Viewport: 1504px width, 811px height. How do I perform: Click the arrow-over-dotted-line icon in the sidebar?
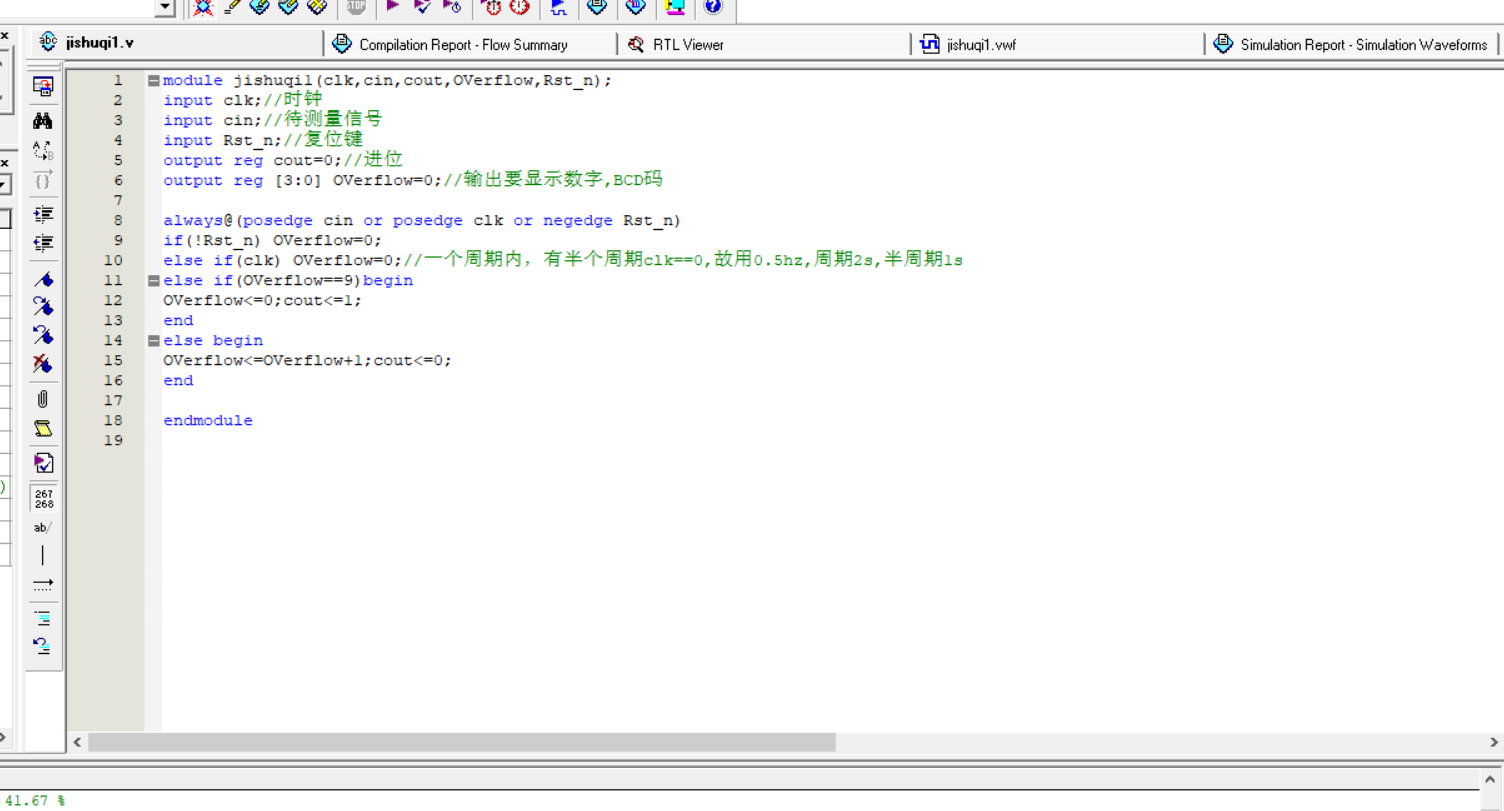43,584
